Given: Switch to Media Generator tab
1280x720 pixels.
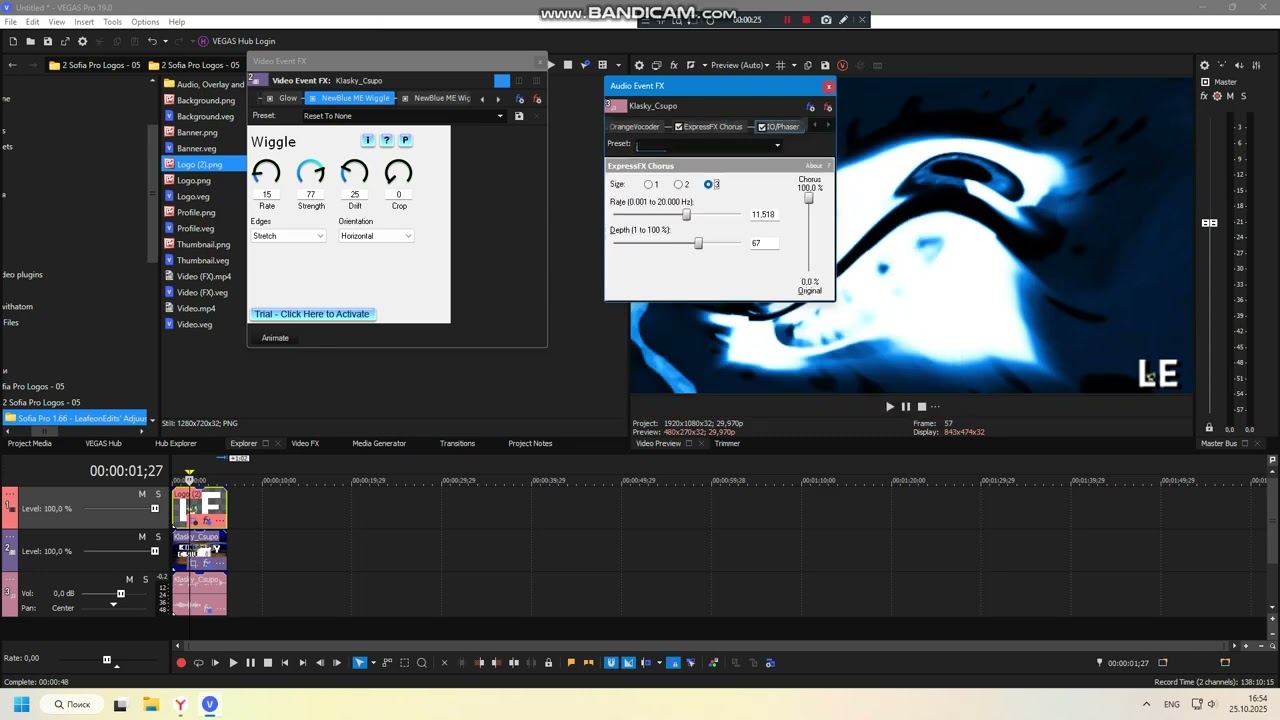Looking at the screenshot, I should [379, 443].
